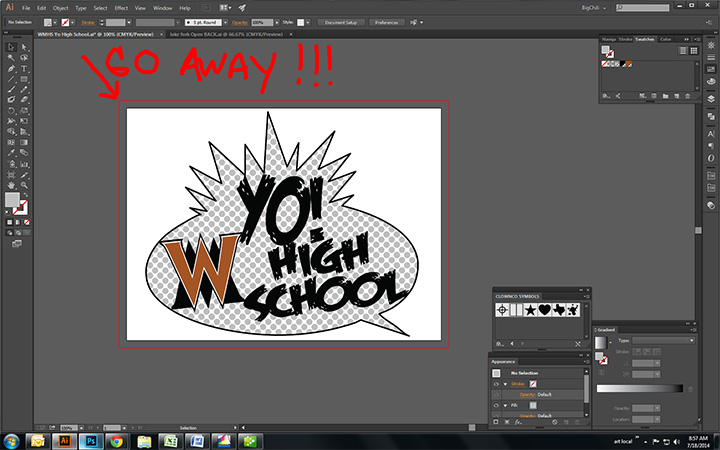Choose the Hand tool

[11, 186]
